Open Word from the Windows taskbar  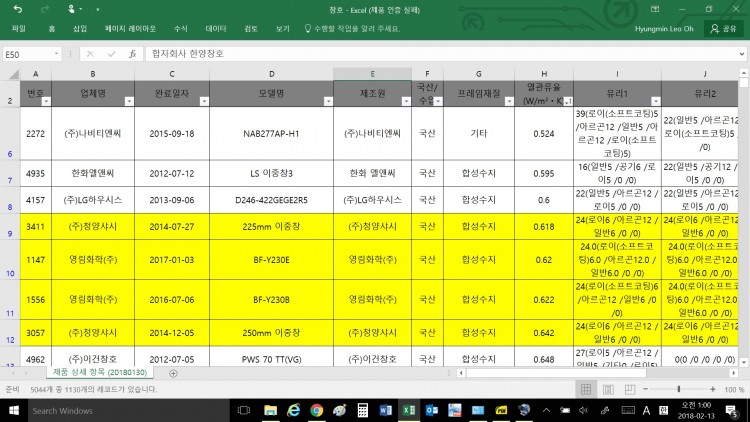tap(385, 410)
